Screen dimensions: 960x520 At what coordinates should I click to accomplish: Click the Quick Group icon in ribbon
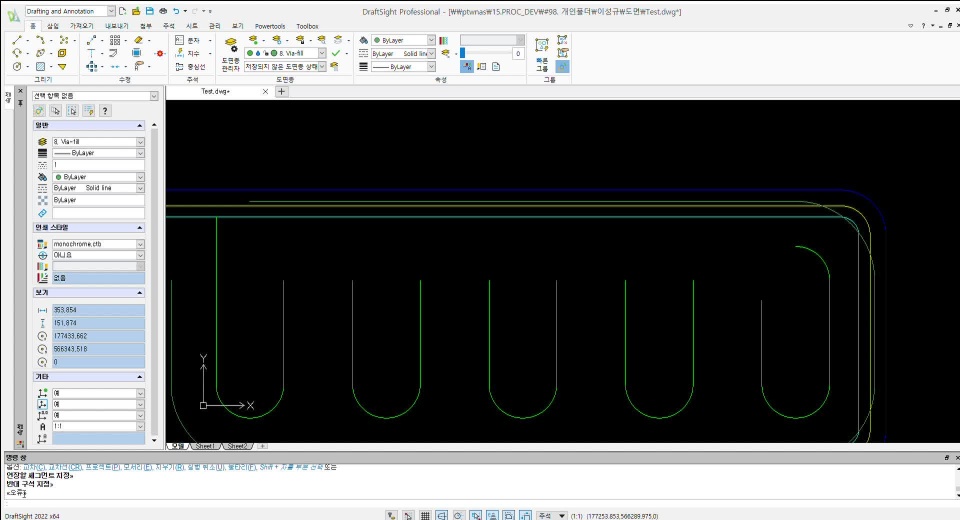click(x=541, y=45)
